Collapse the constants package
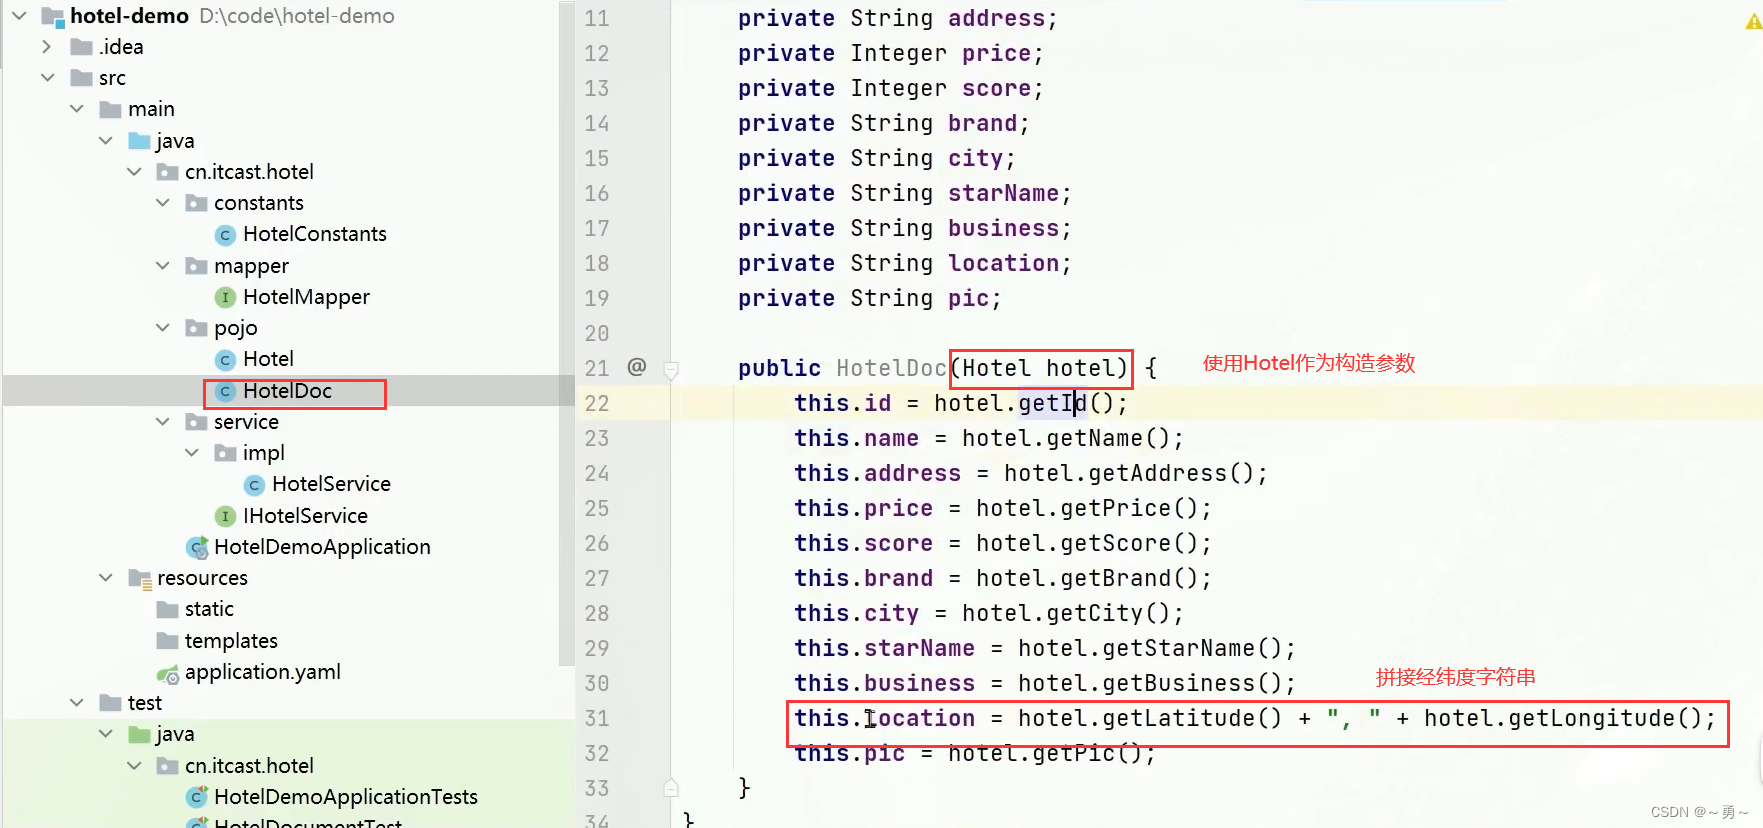Viewport: 1763px width, 828px height. click(x=163, y=202)
